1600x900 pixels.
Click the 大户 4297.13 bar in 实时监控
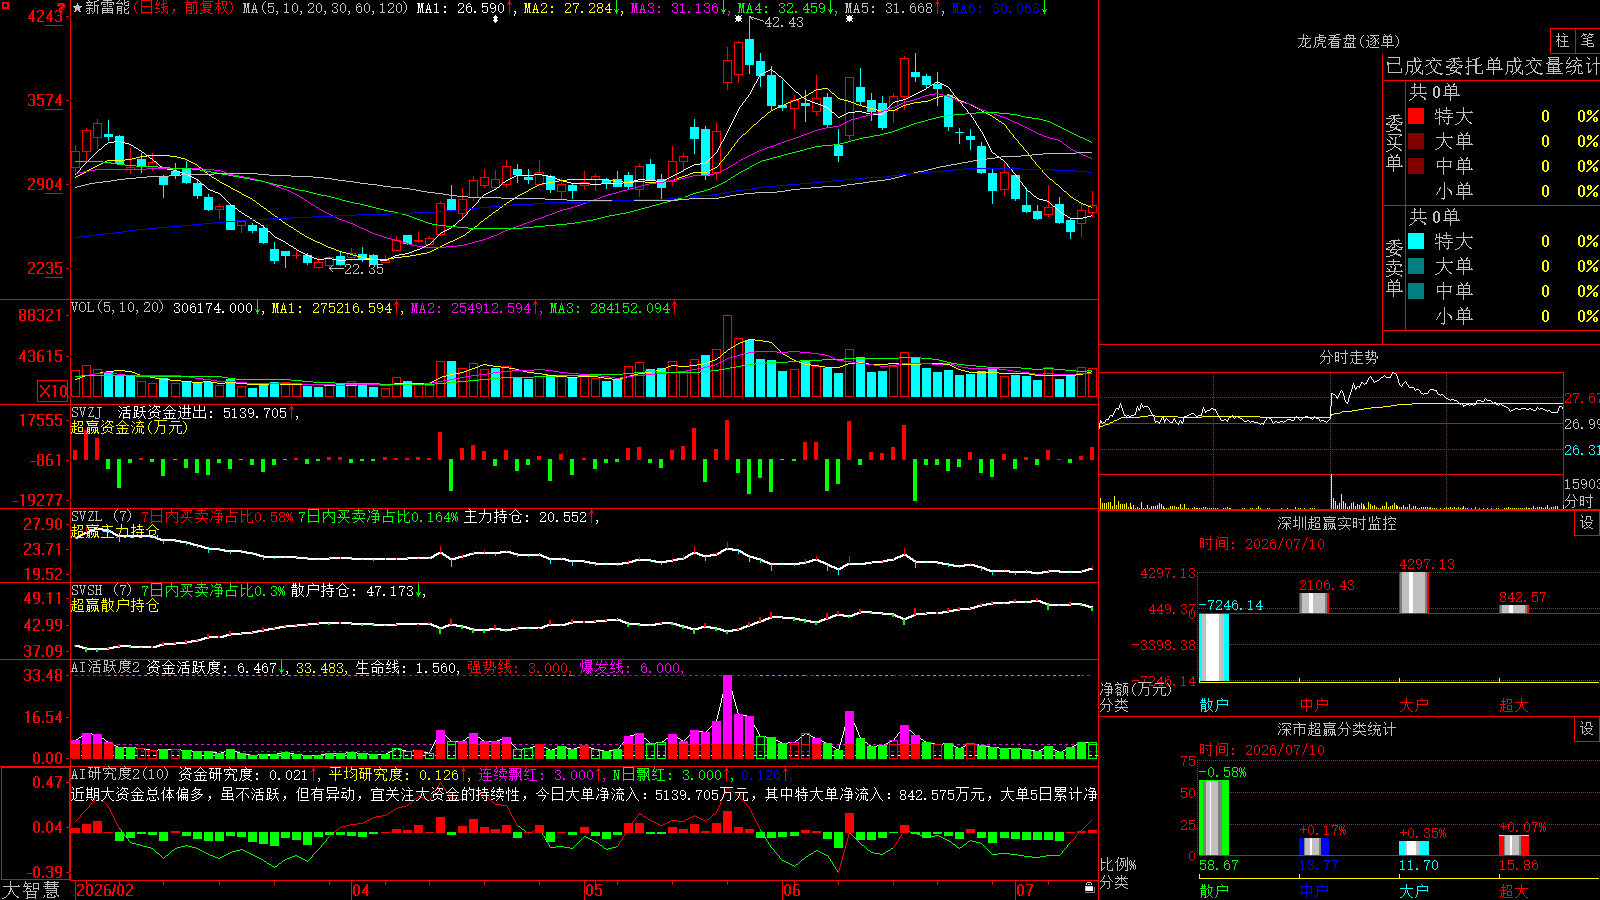point(1414,592)
